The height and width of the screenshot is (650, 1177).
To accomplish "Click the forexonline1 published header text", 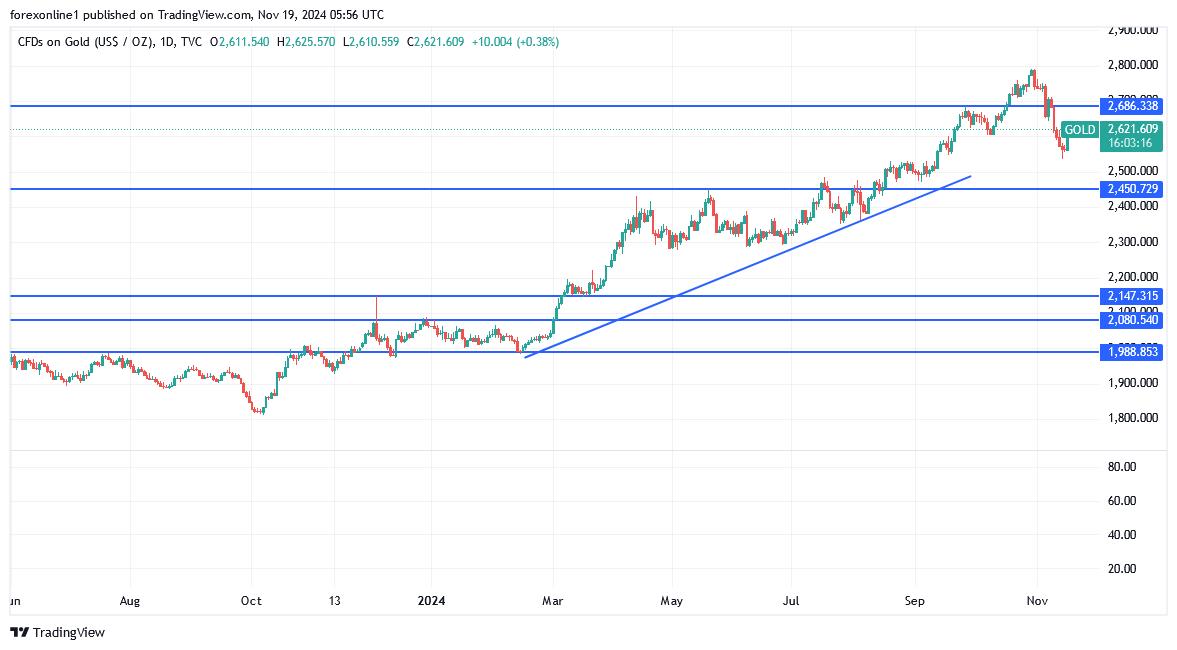I will (197, 14).
